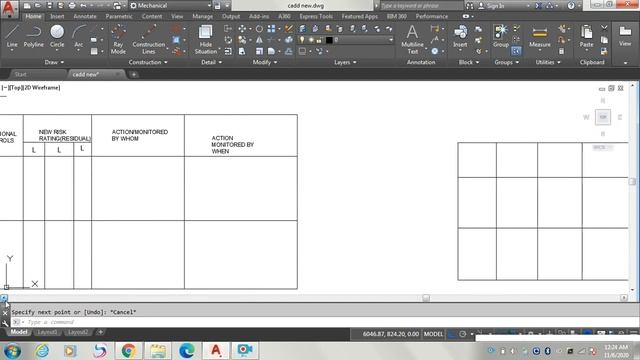Screen dimensions: 640x360
Task: Click the Plot (print) quick-access icon
Action: [72, 6]
